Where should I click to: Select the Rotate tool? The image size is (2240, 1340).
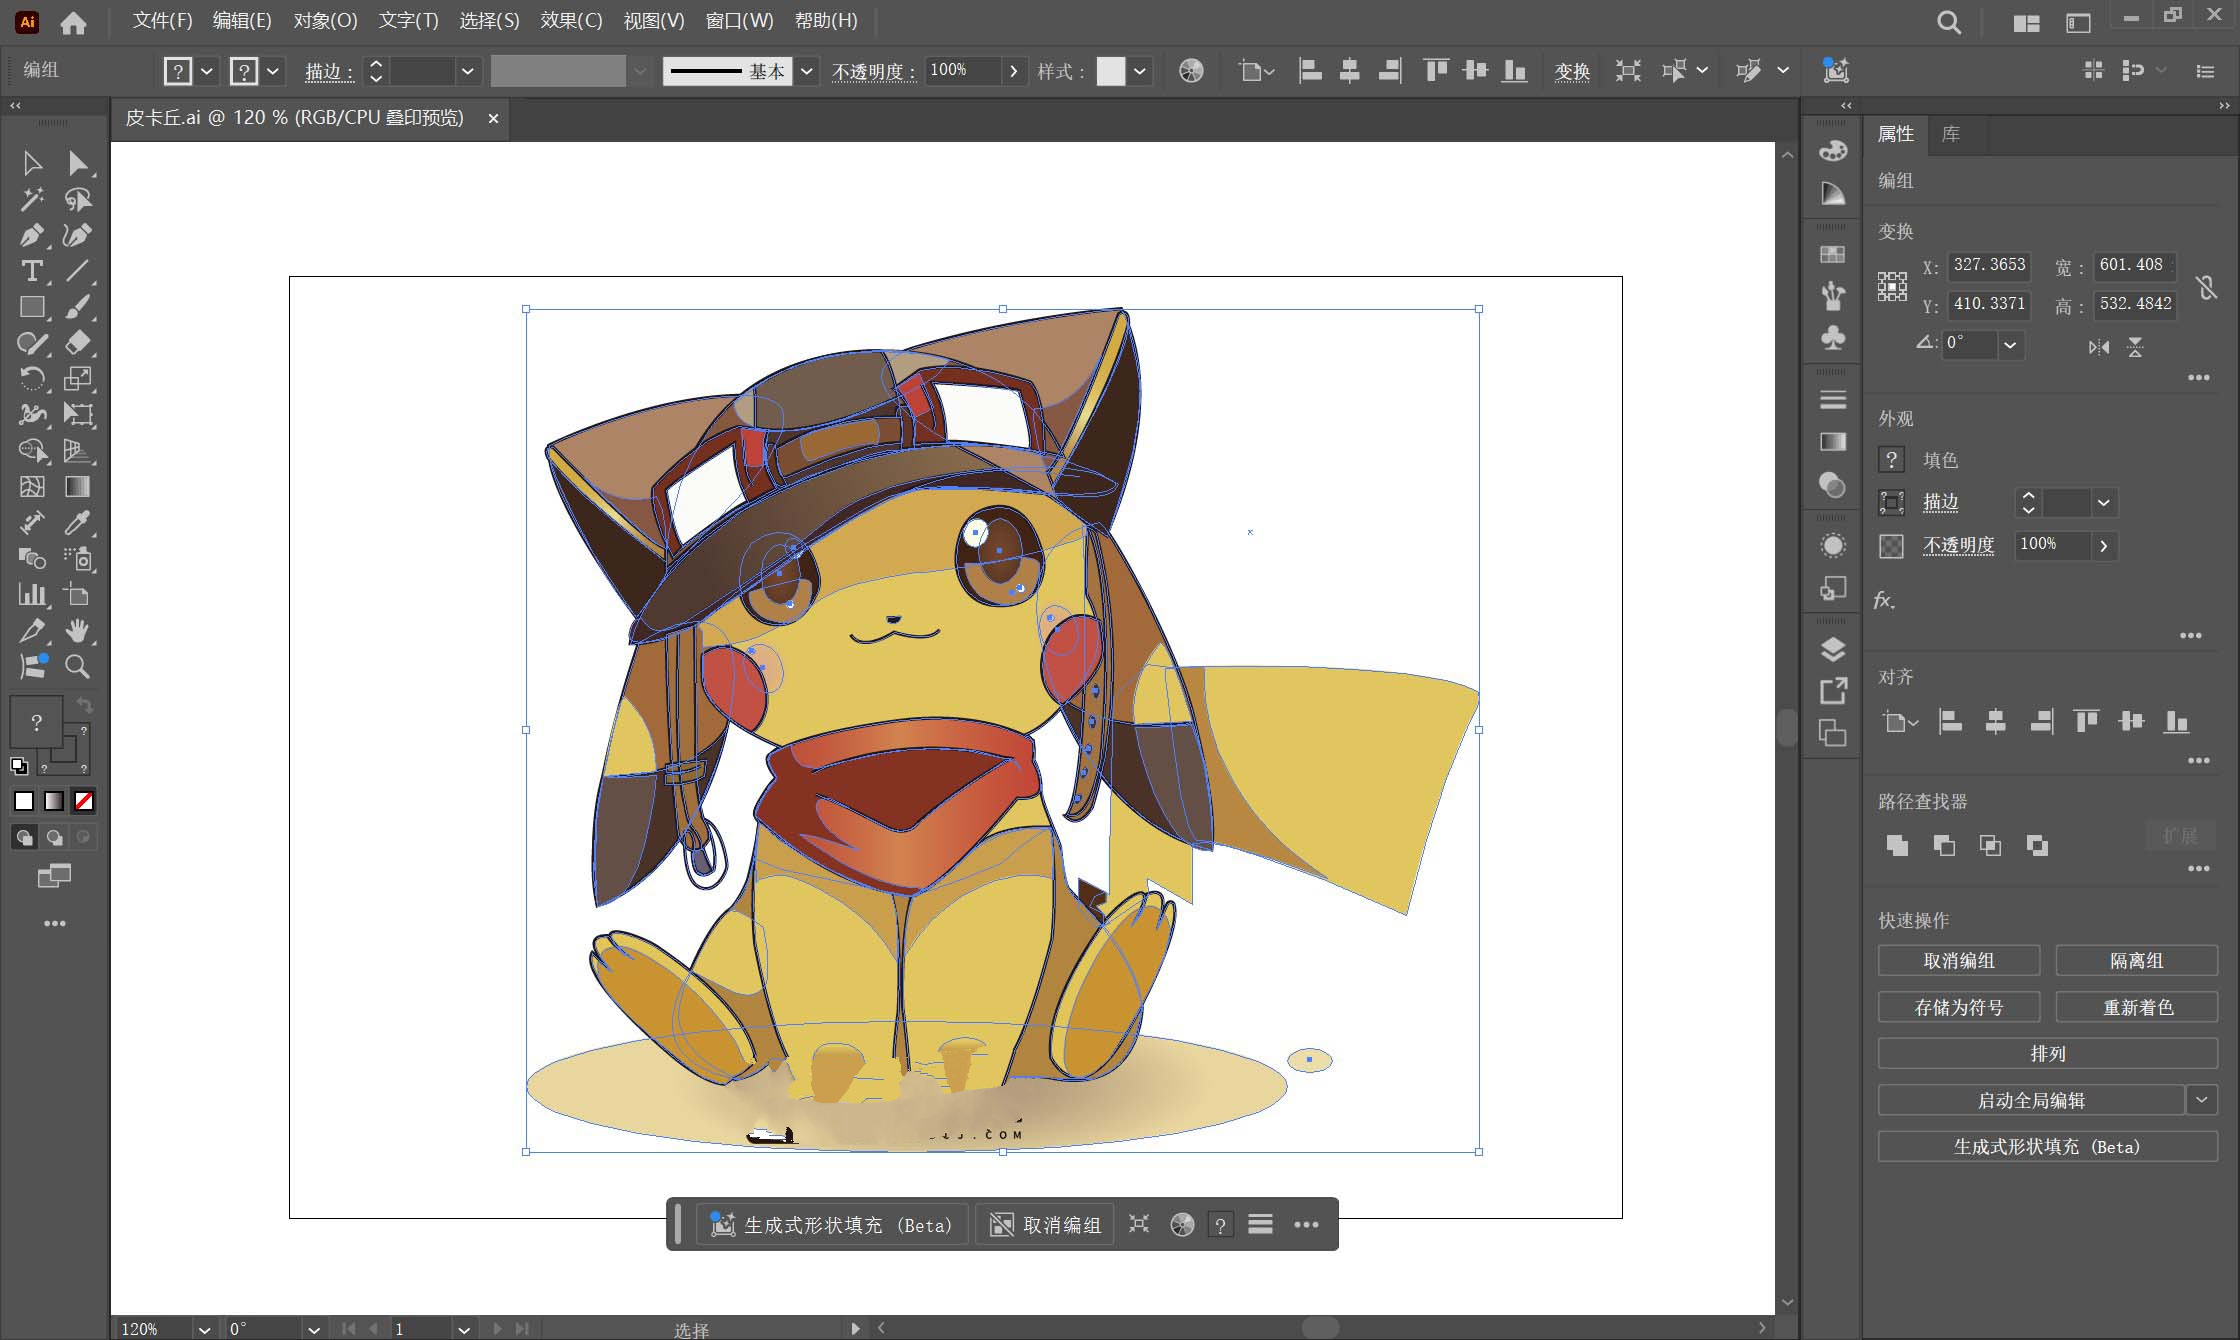(32, 379)
